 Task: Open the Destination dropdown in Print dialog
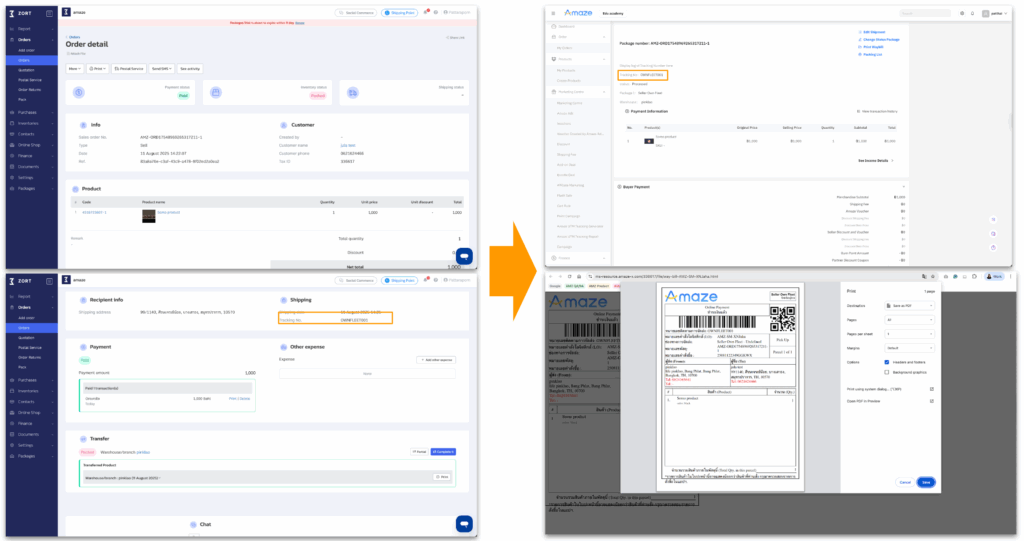910,305
